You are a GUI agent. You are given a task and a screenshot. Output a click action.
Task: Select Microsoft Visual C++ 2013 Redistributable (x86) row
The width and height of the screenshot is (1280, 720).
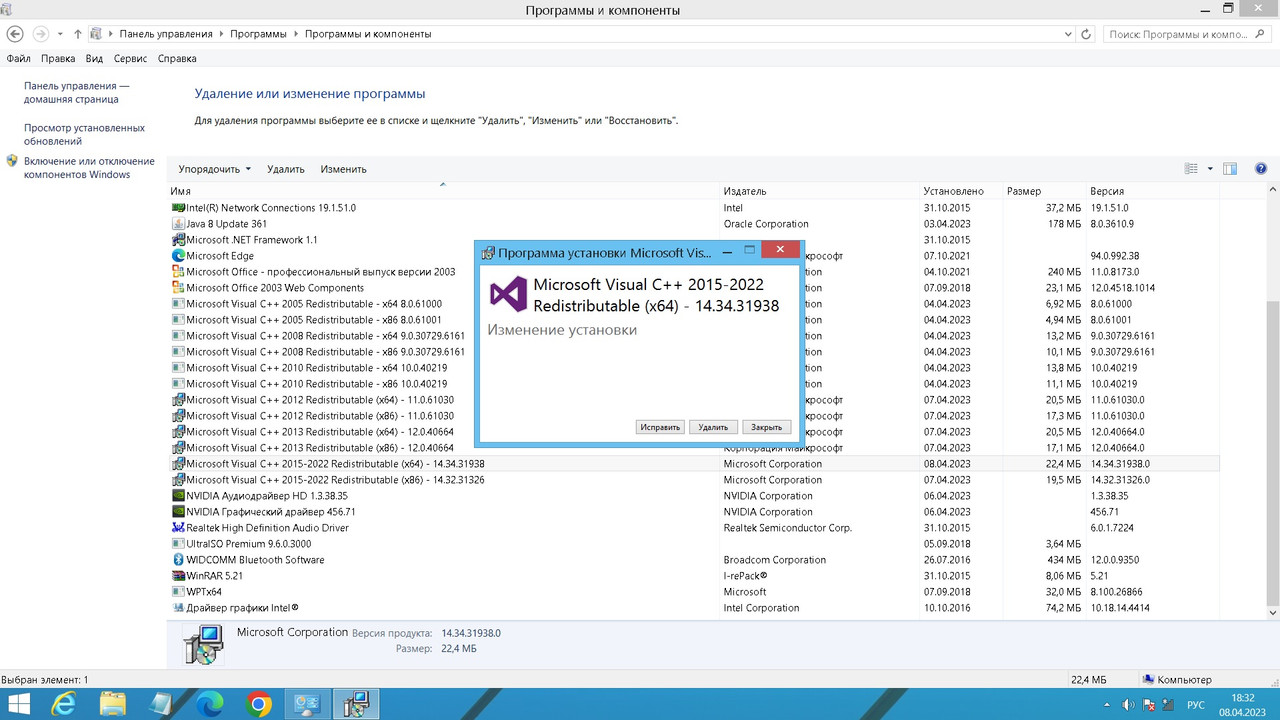coord(694,448)
